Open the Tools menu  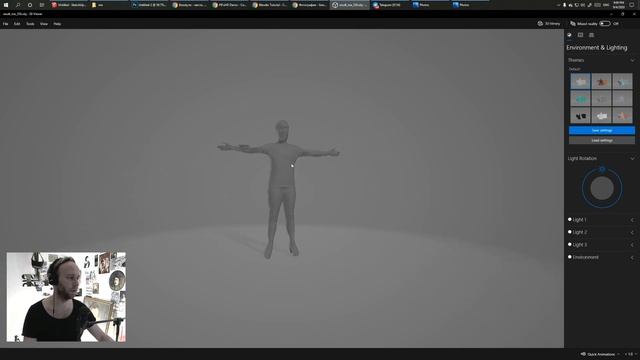[x=30, y=24]
